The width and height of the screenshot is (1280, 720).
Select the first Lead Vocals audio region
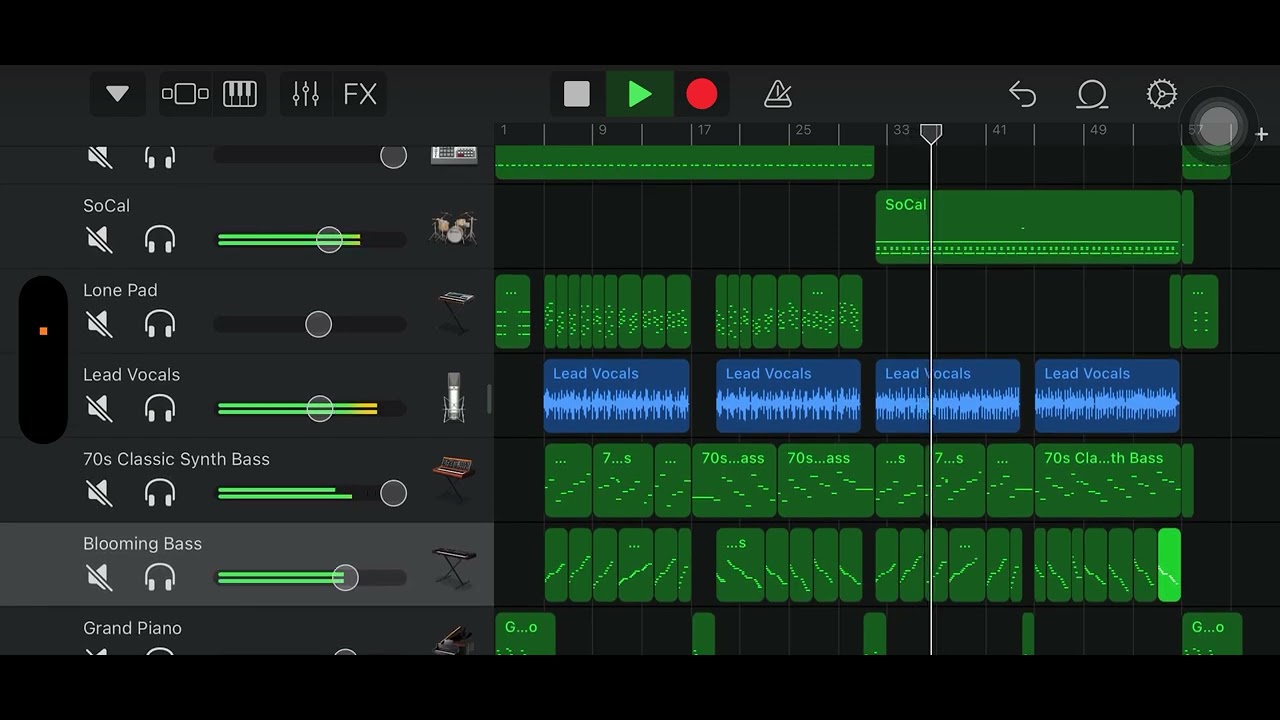click(617, 396)
